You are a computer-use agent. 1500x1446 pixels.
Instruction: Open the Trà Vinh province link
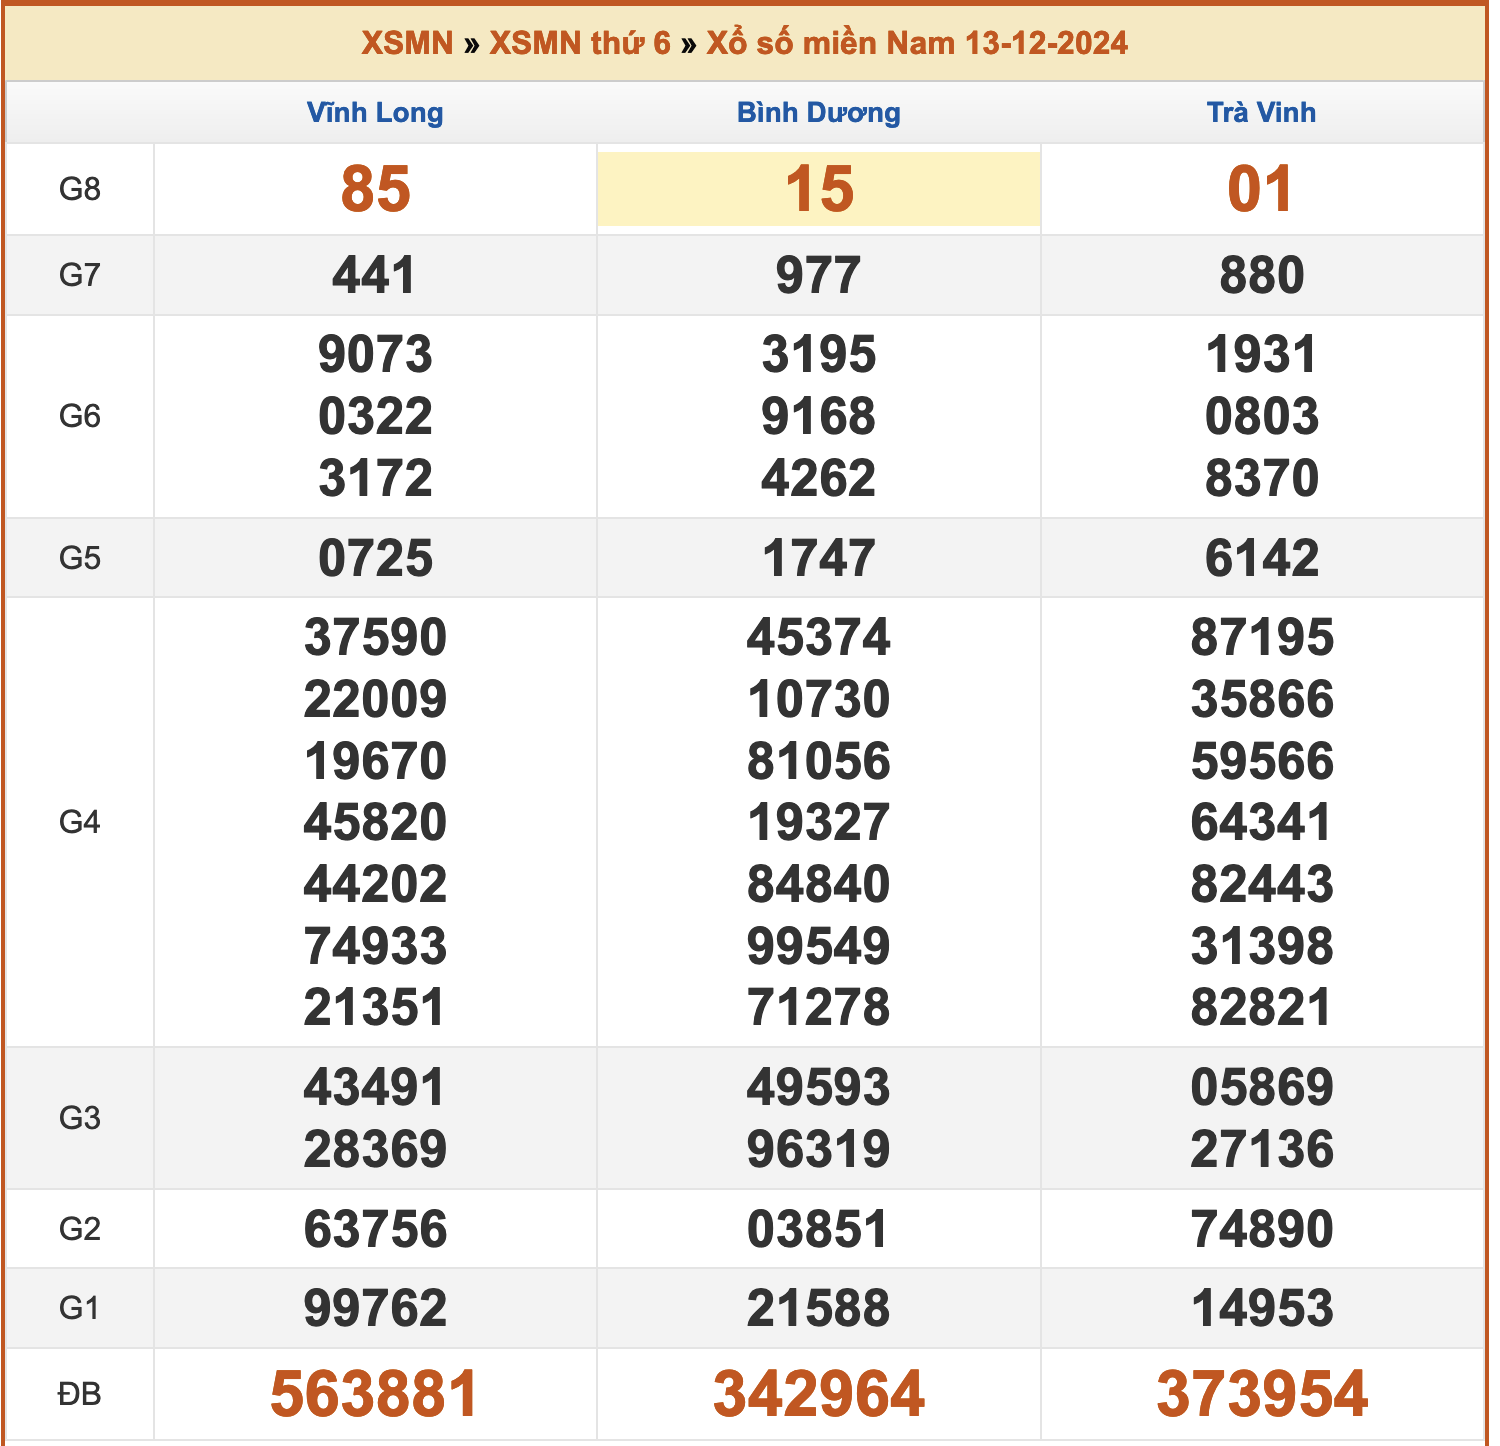coord(1262,112)
